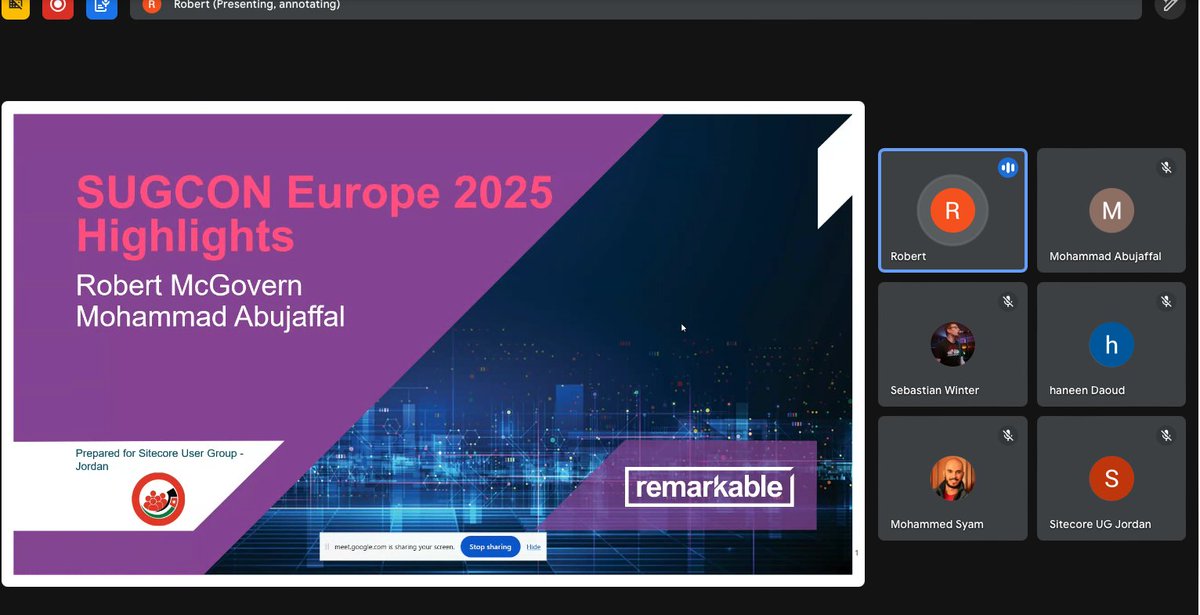
Task: Click the blue h avatar of haneen Daoud
Action: 1111,344
